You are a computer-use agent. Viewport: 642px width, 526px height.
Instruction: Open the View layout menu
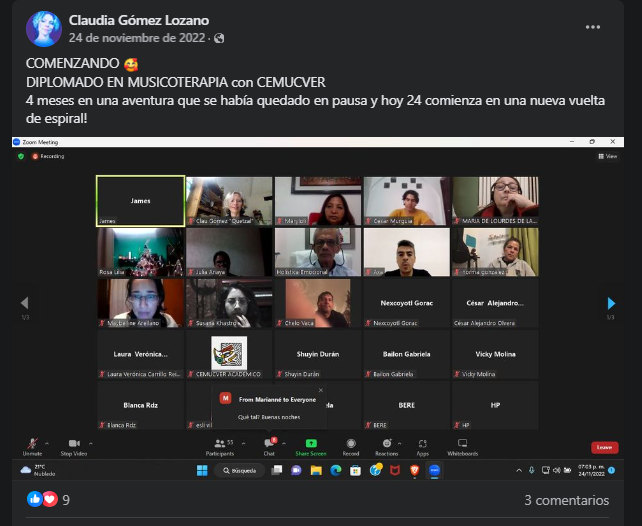609,156
